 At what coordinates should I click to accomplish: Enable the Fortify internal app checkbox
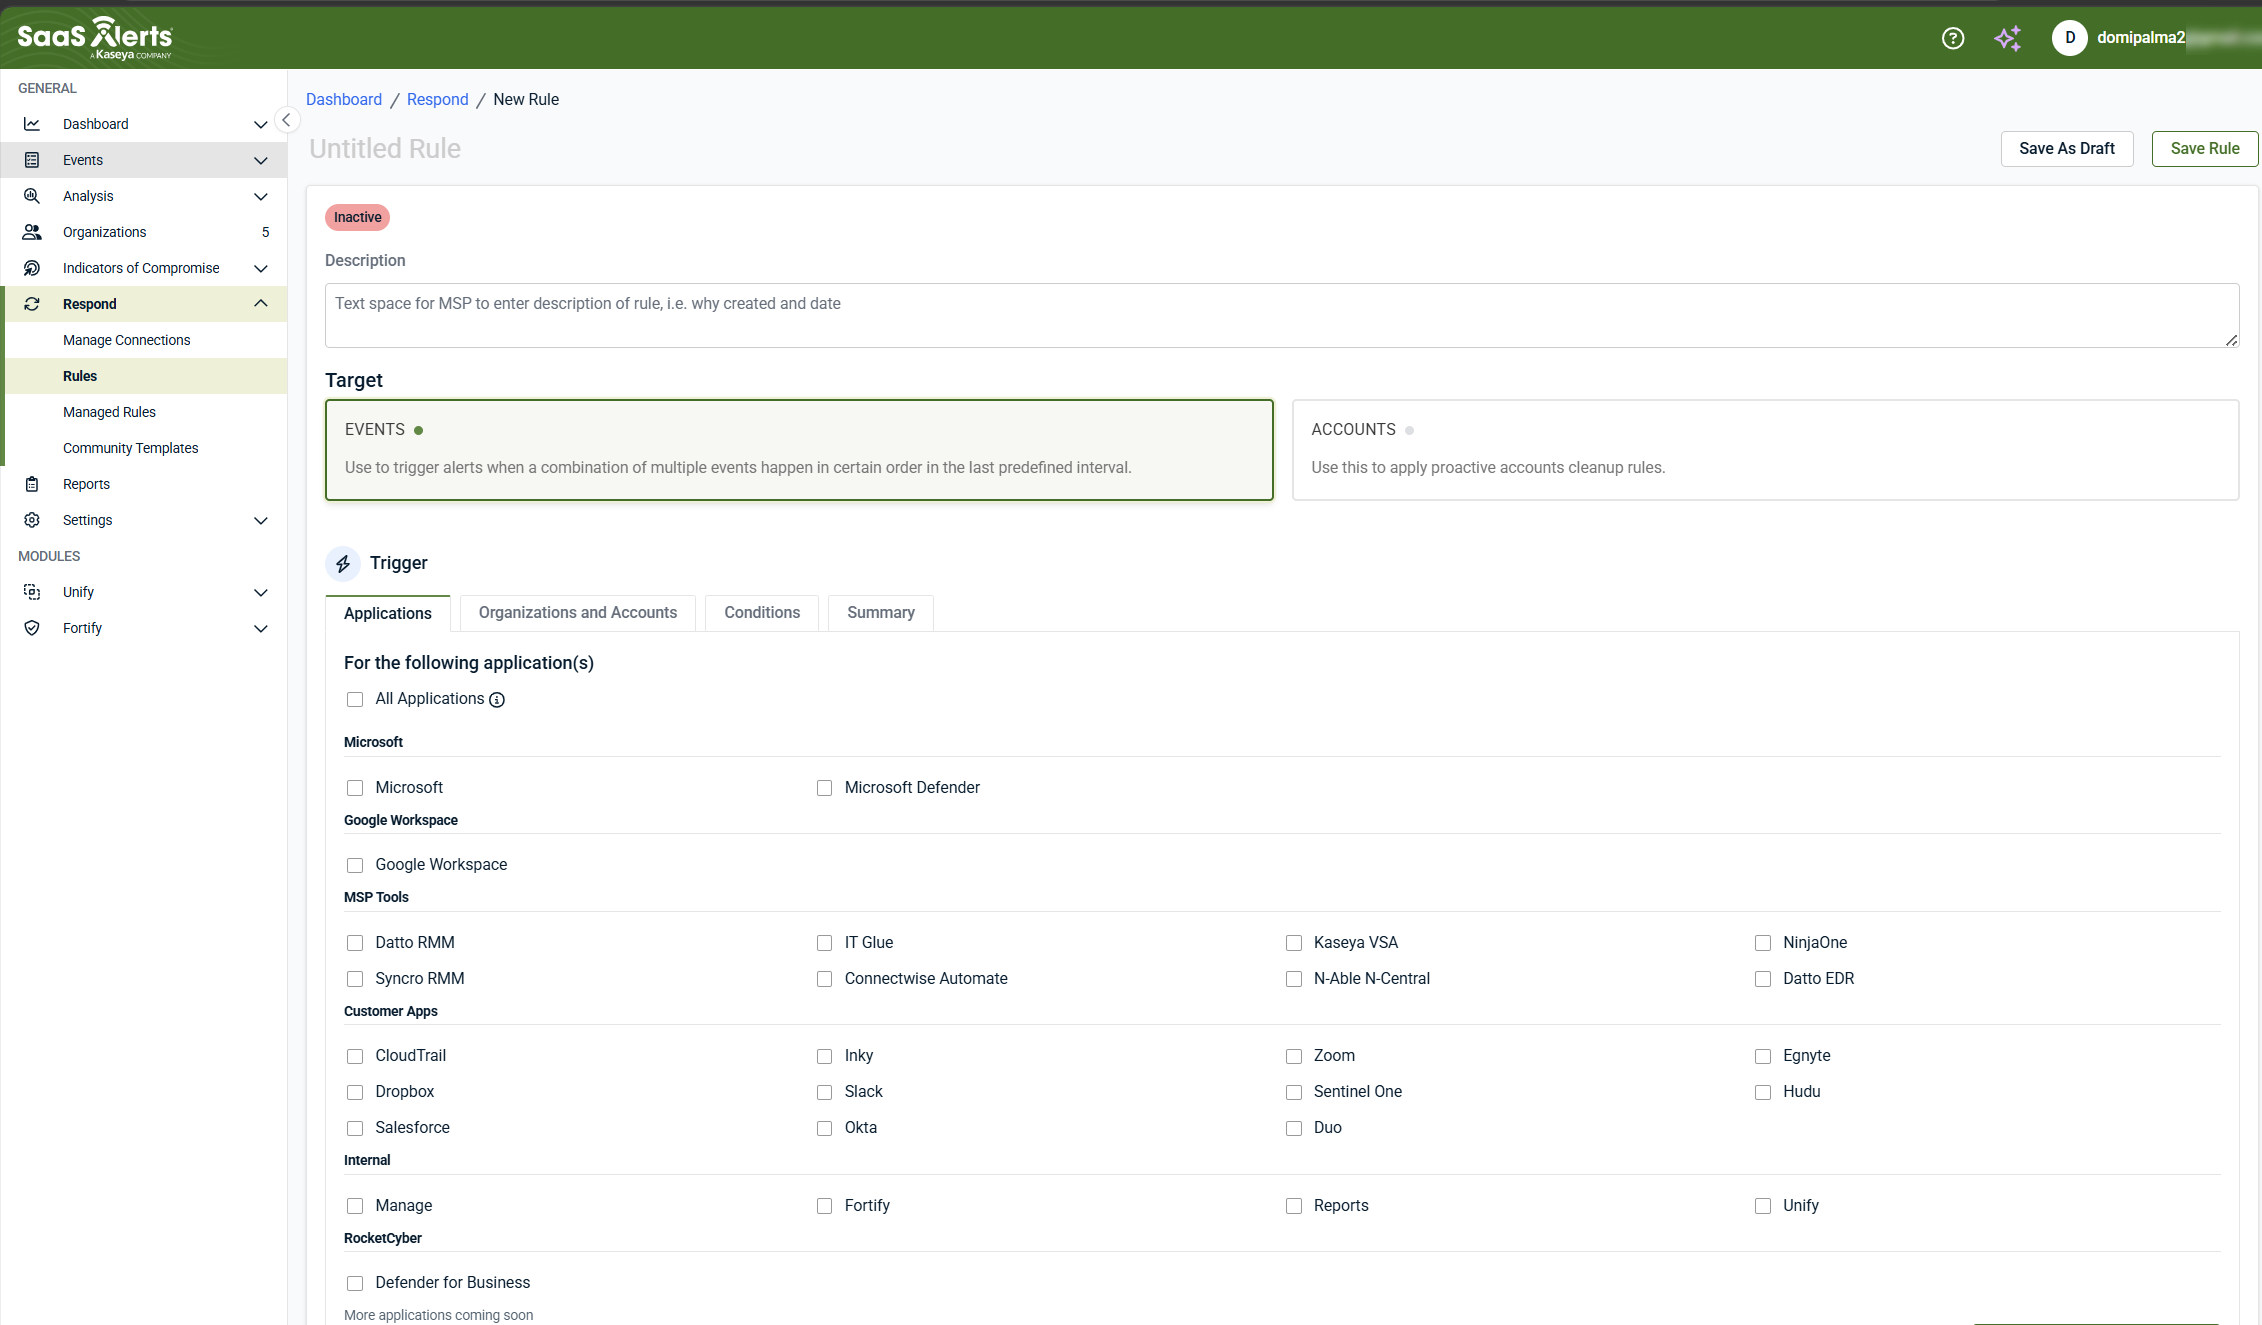[x=824, y=1206]
